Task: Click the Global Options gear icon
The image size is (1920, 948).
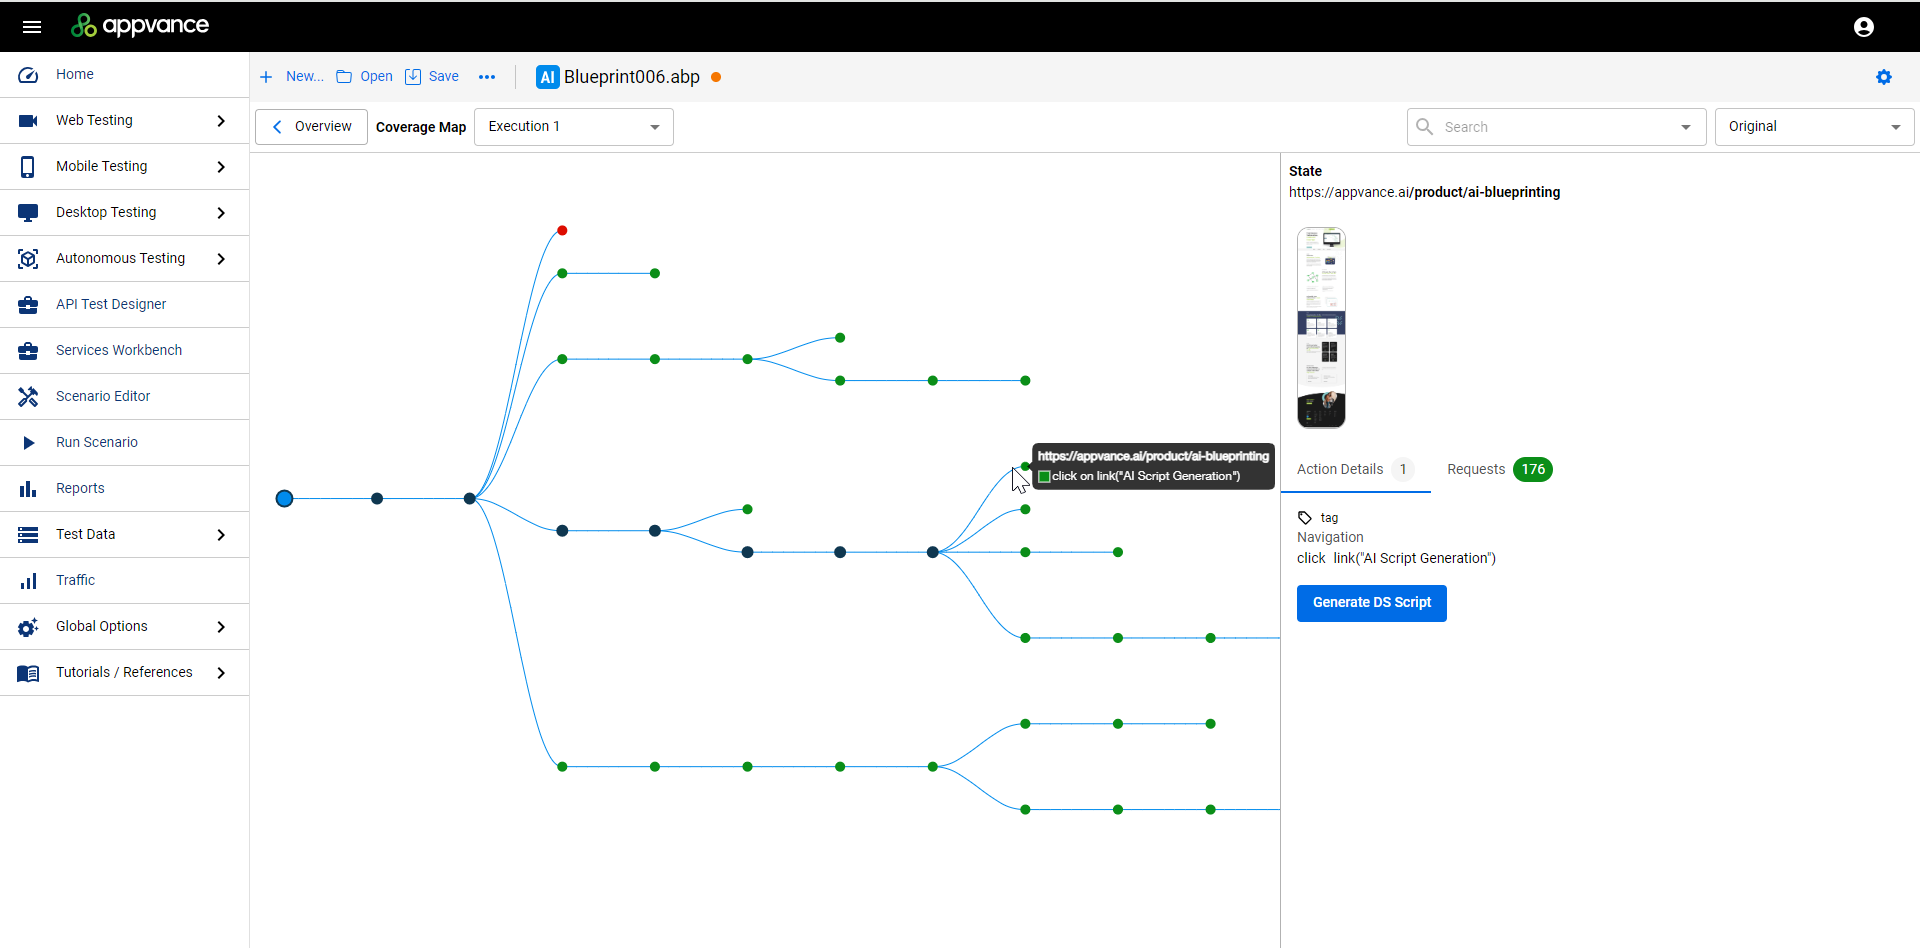Action: (x=28, y=627)
